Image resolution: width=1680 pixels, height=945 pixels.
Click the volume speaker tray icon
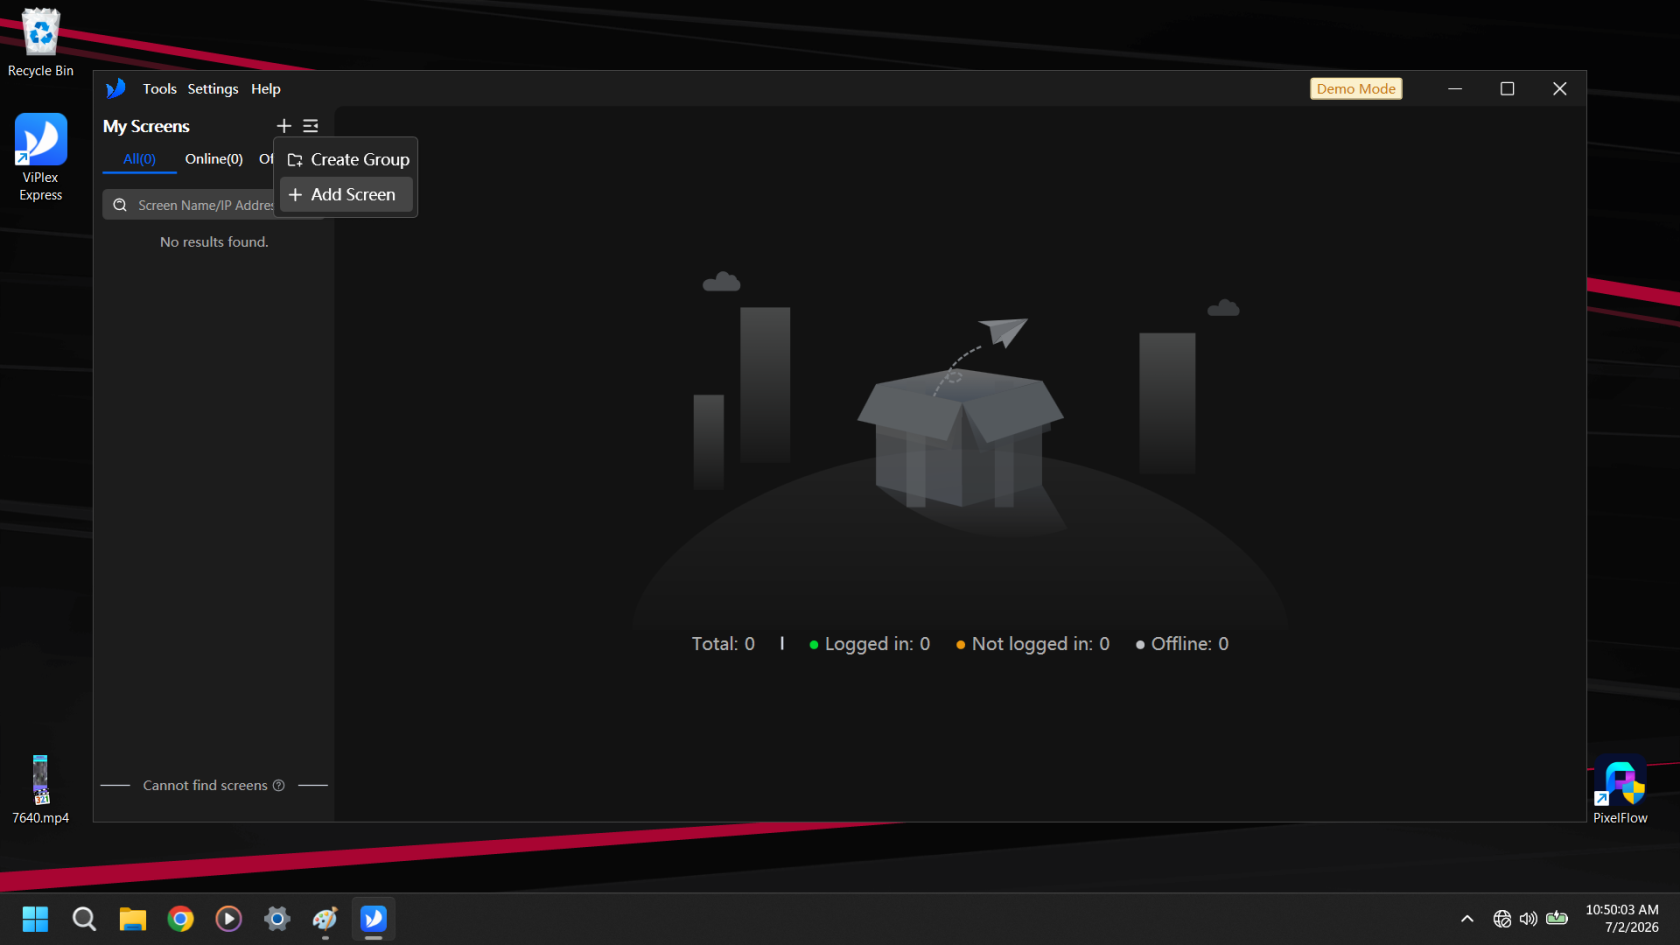click(1528, 919)
